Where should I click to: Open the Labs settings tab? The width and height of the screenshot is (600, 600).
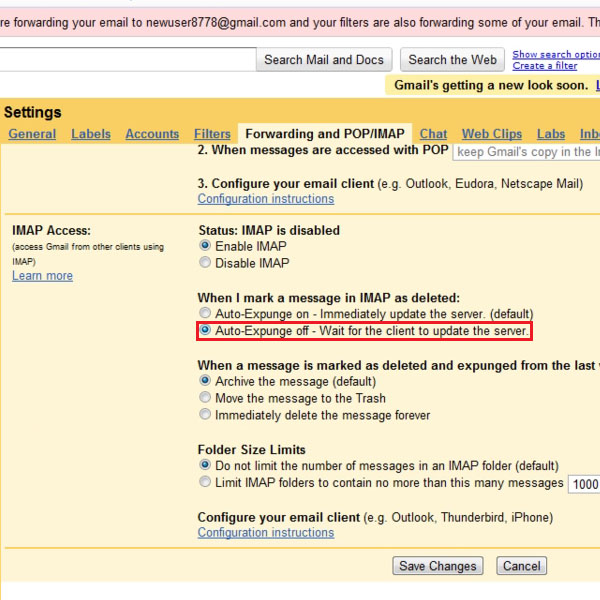[551, 134]
